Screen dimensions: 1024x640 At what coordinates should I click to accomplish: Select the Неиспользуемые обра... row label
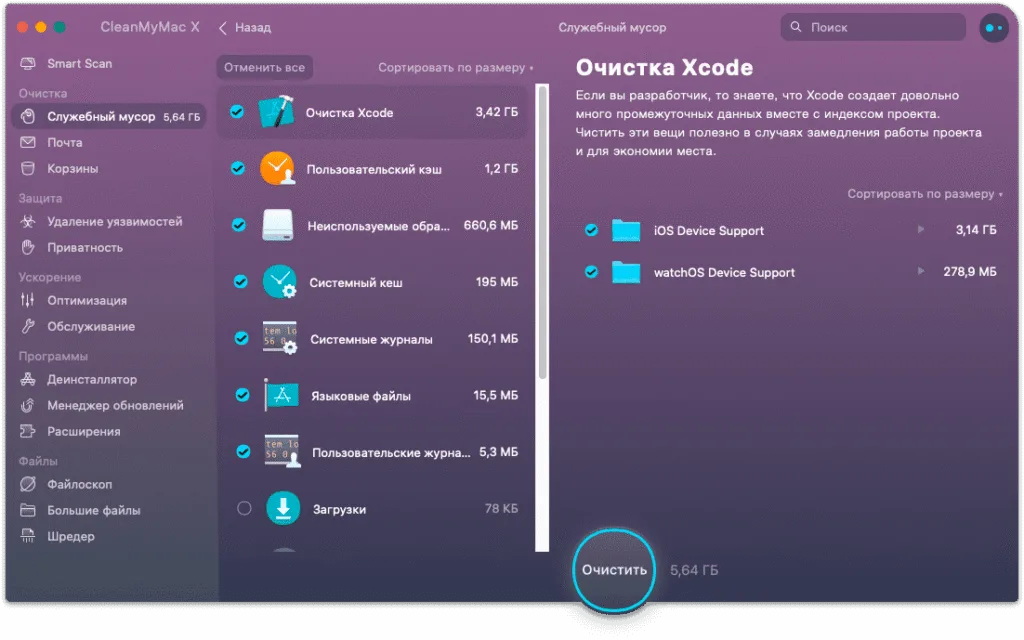click(379, 226)
